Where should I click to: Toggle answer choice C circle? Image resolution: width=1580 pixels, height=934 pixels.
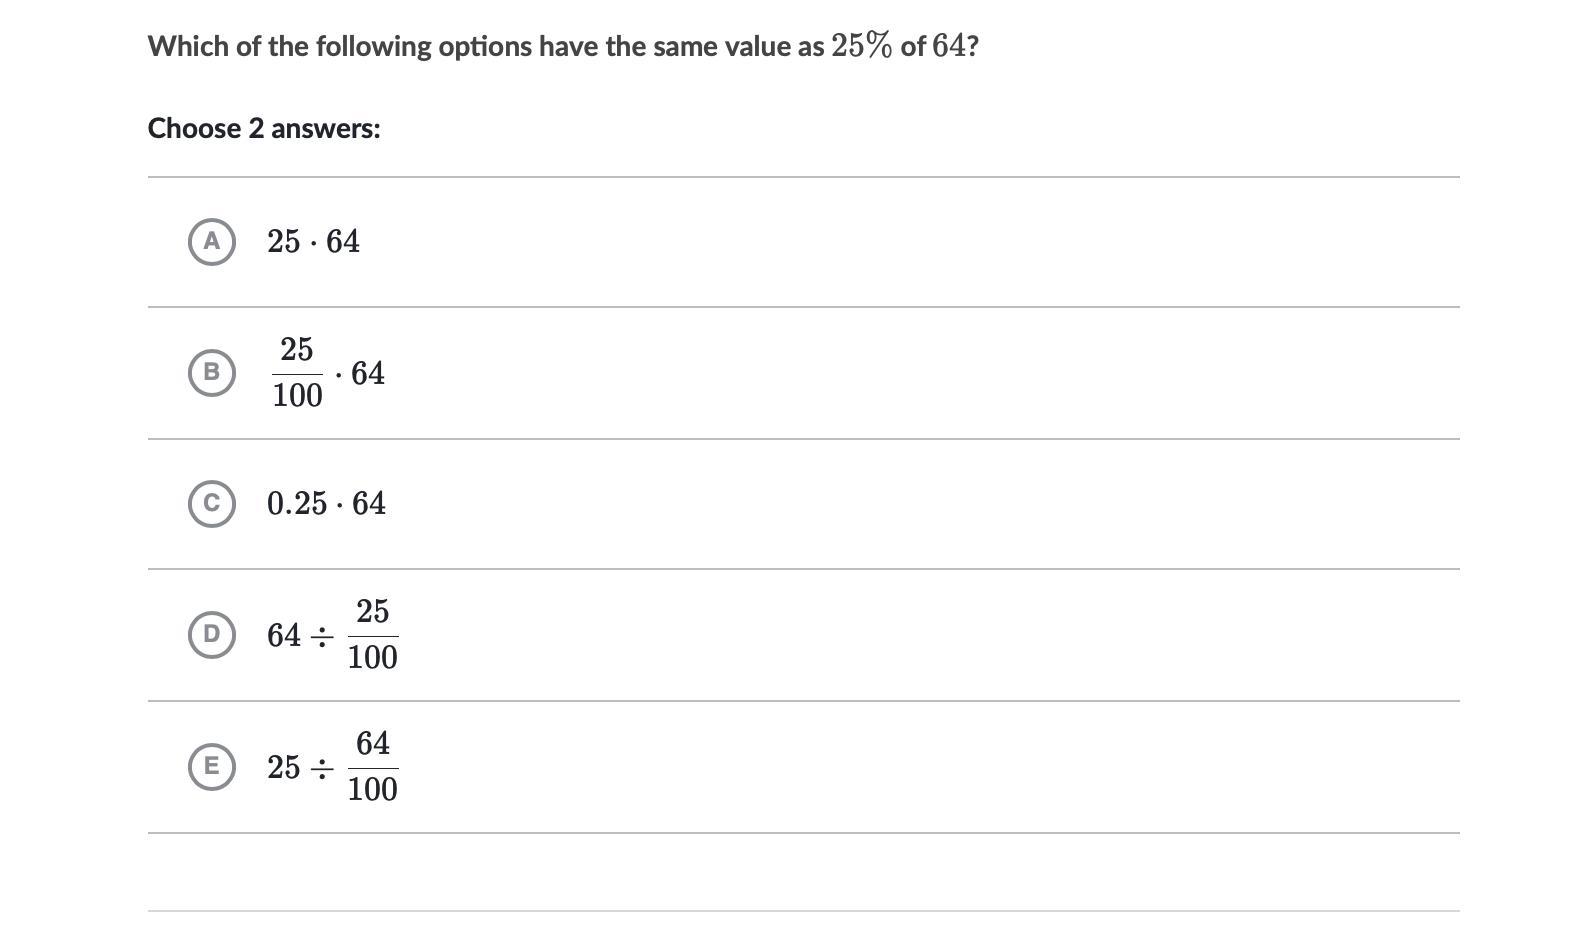211,503
